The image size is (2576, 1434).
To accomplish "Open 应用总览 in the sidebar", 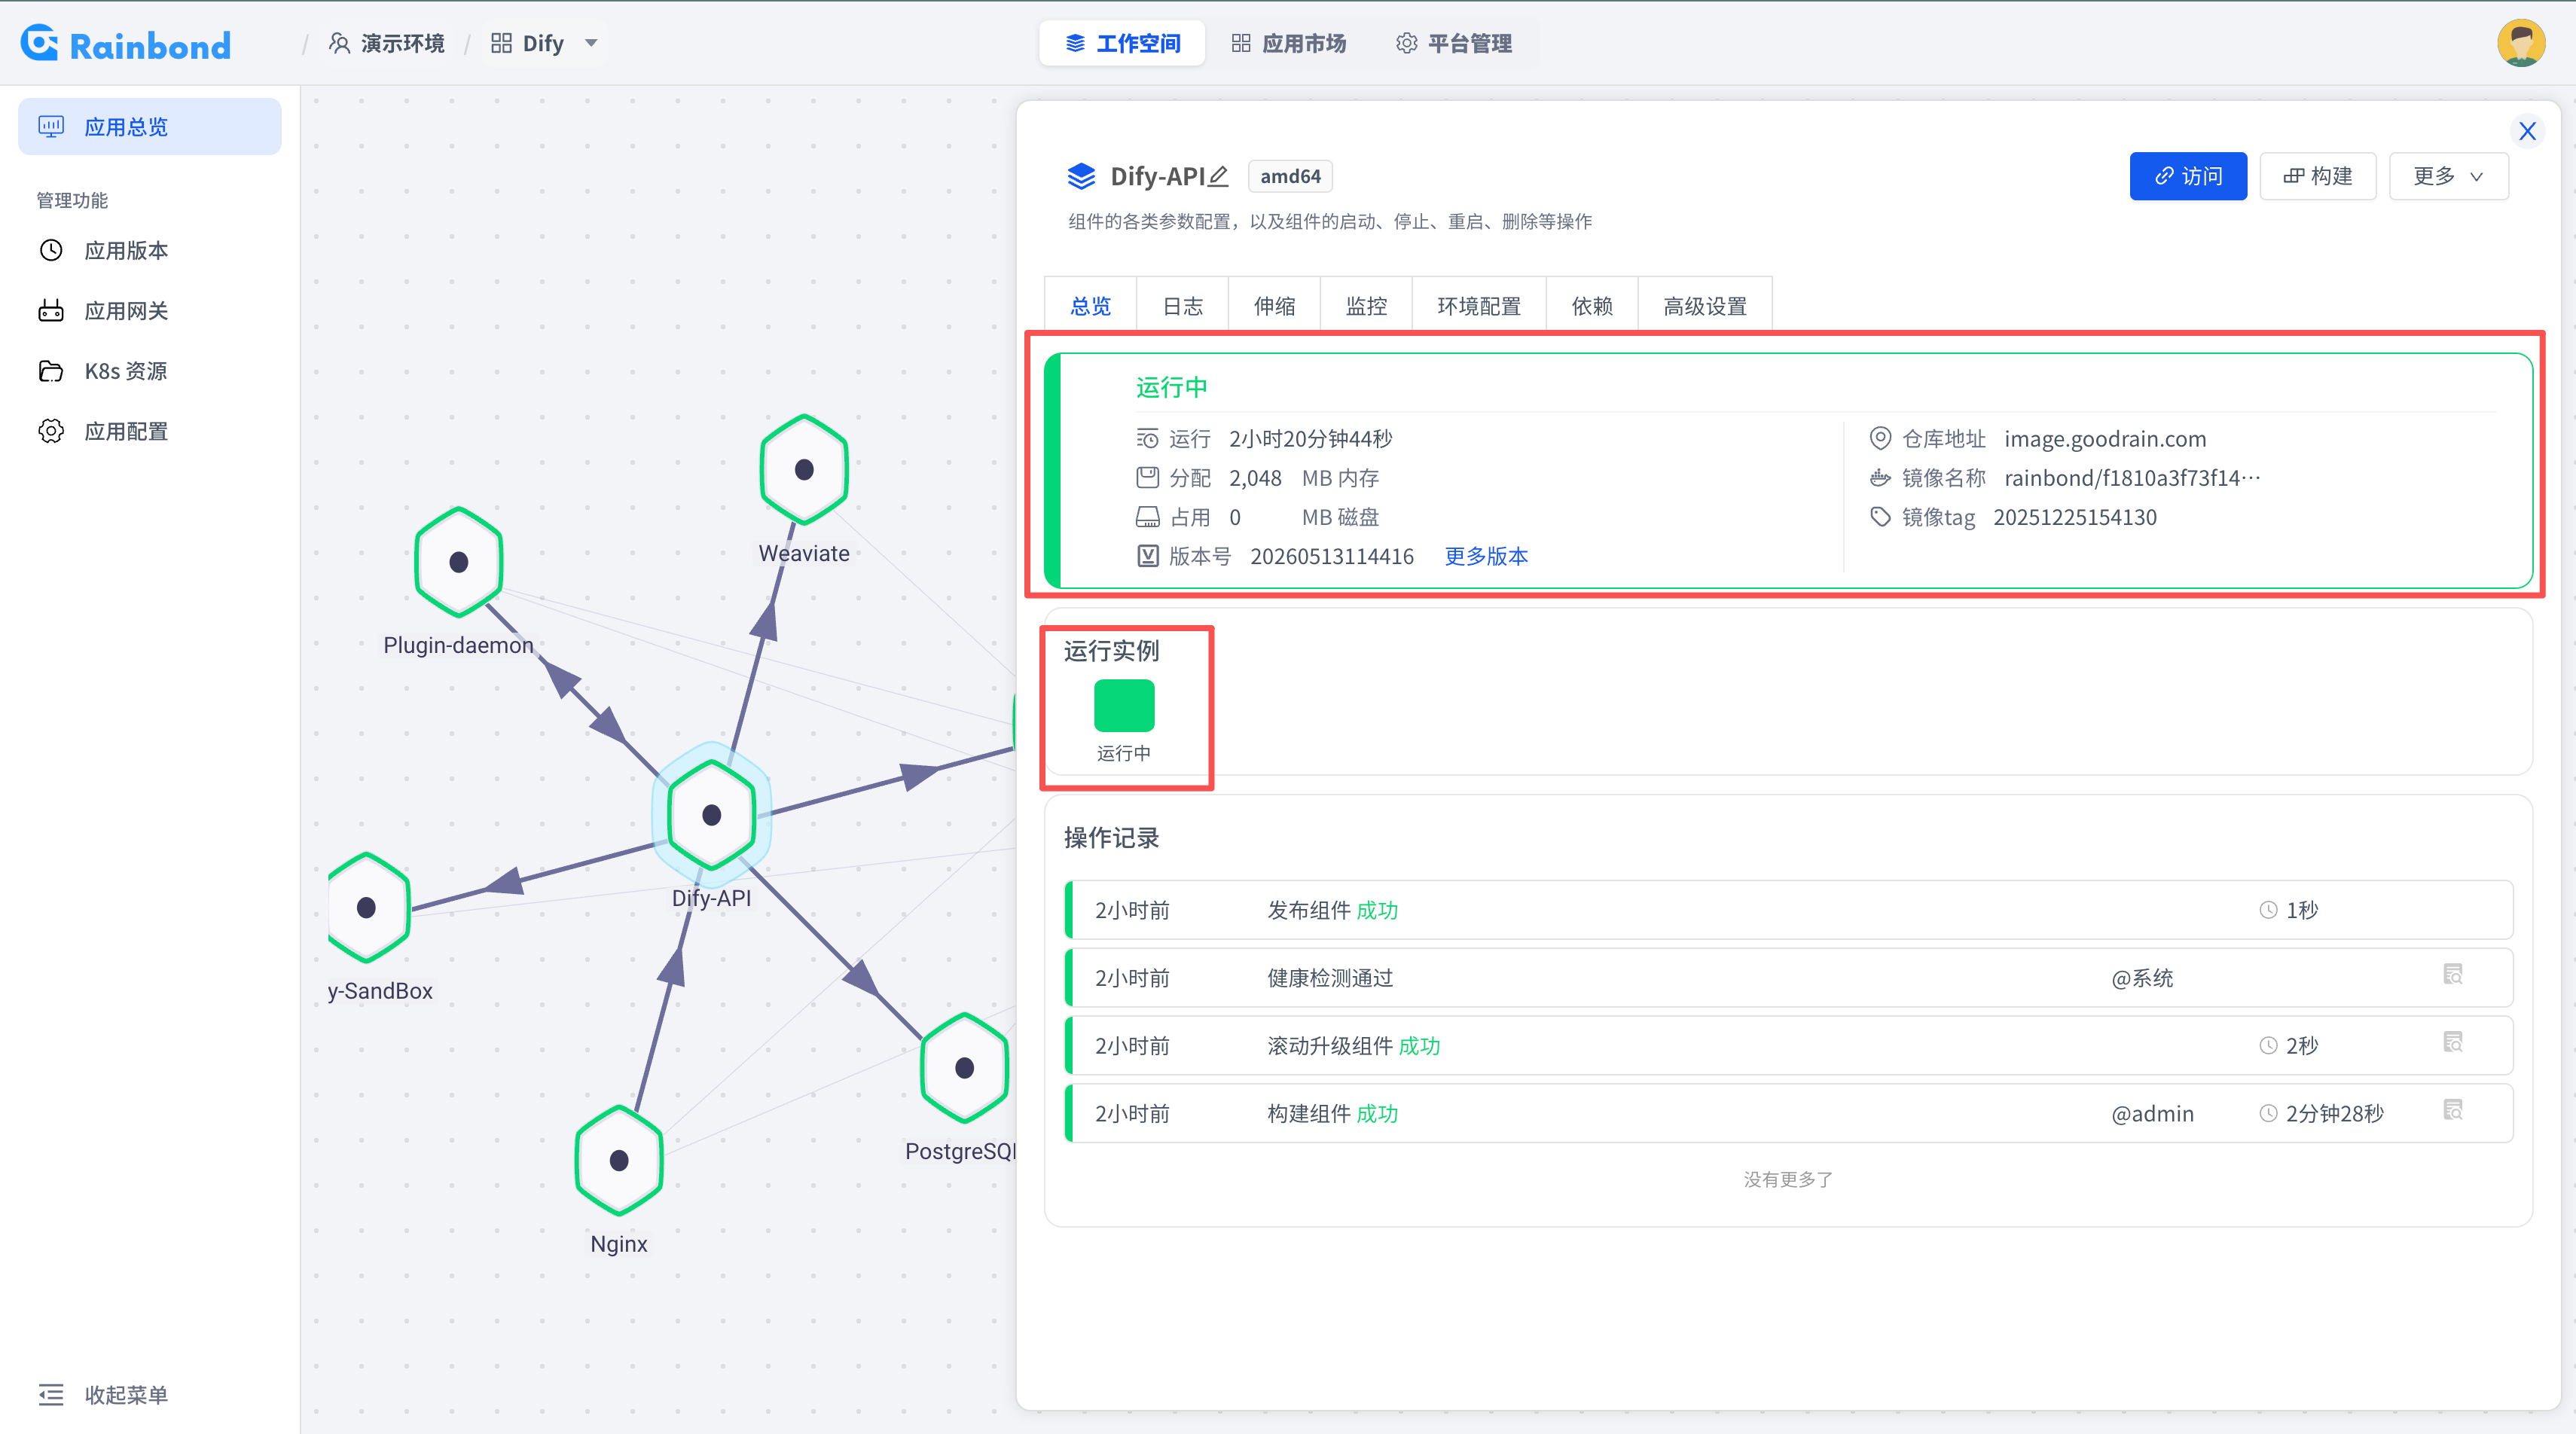I will tap(150, 126).
